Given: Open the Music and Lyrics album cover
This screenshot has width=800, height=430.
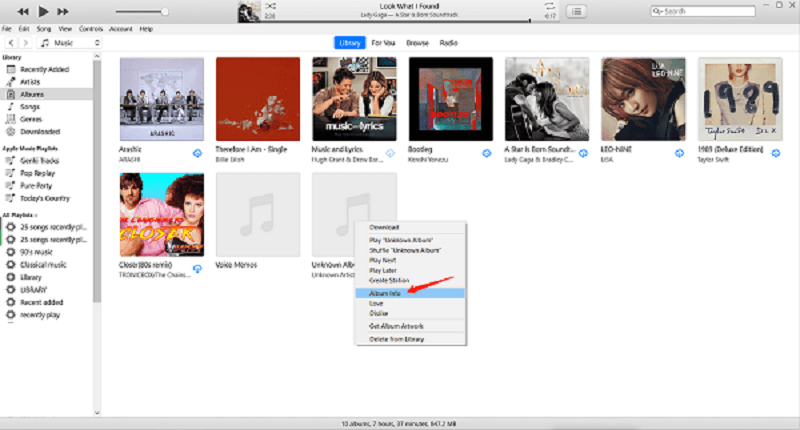Looking at the screenshot, I should click(x=354, y=99).
